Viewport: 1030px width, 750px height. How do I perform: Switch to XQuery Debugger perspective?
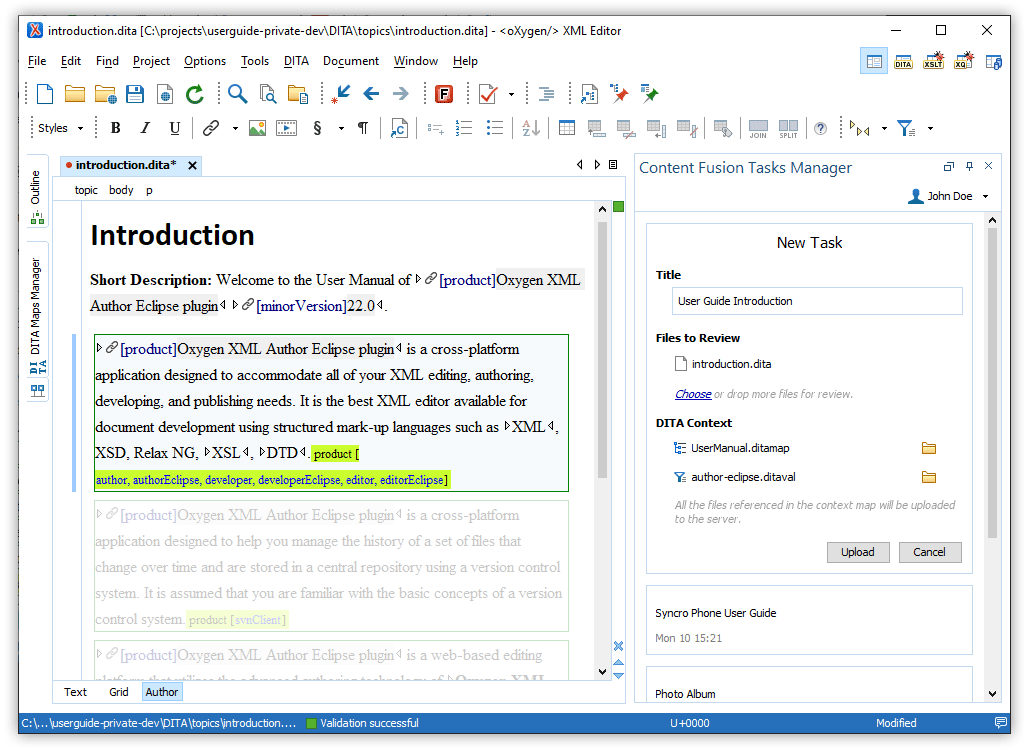pyautogui.click(x=964, y=61)
